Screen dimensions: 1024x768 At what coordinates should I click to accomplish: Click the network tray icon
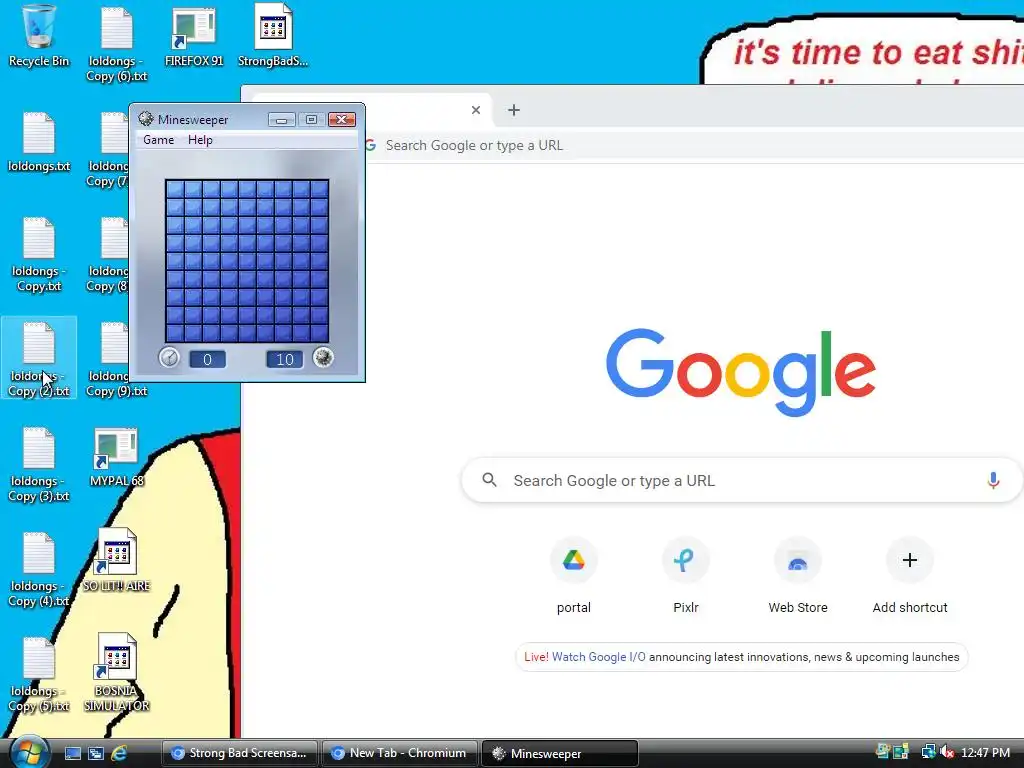pos(928,752)
